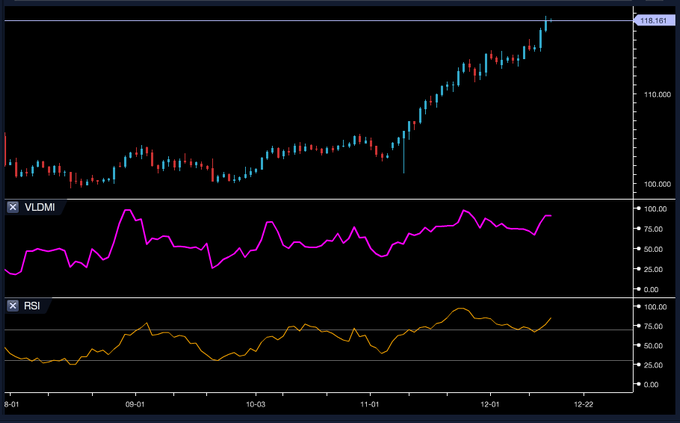Click VLDMI scale value 75.00

pos(653,229)
